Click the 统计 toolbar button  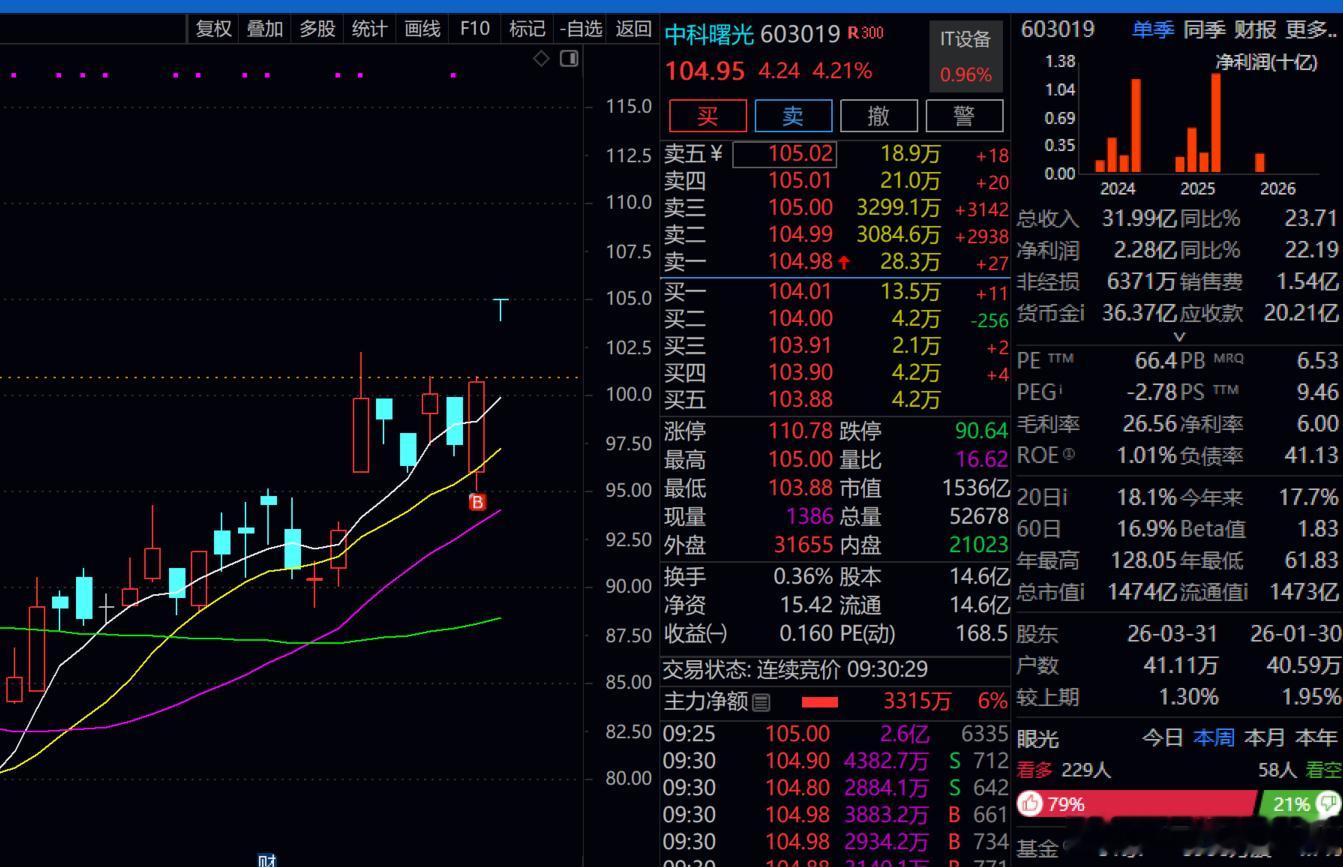pyautogui.click(x=369, y=29)
